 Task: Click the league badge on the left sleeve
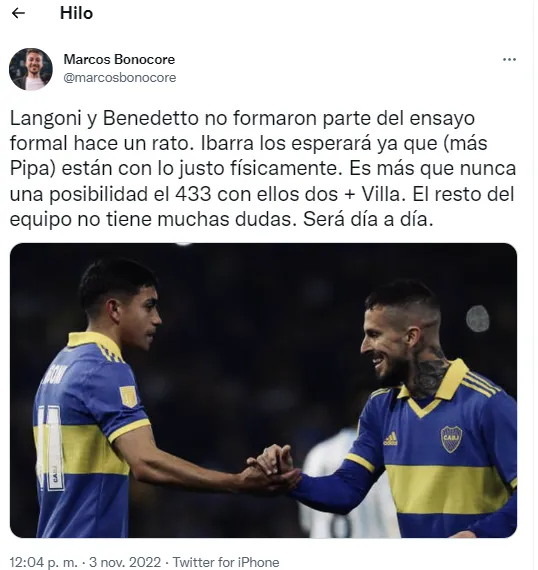point(128,396)
